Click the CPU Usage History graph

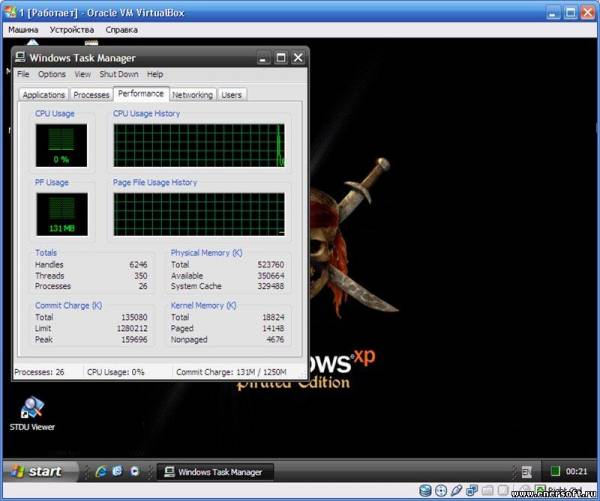[199, 145]
